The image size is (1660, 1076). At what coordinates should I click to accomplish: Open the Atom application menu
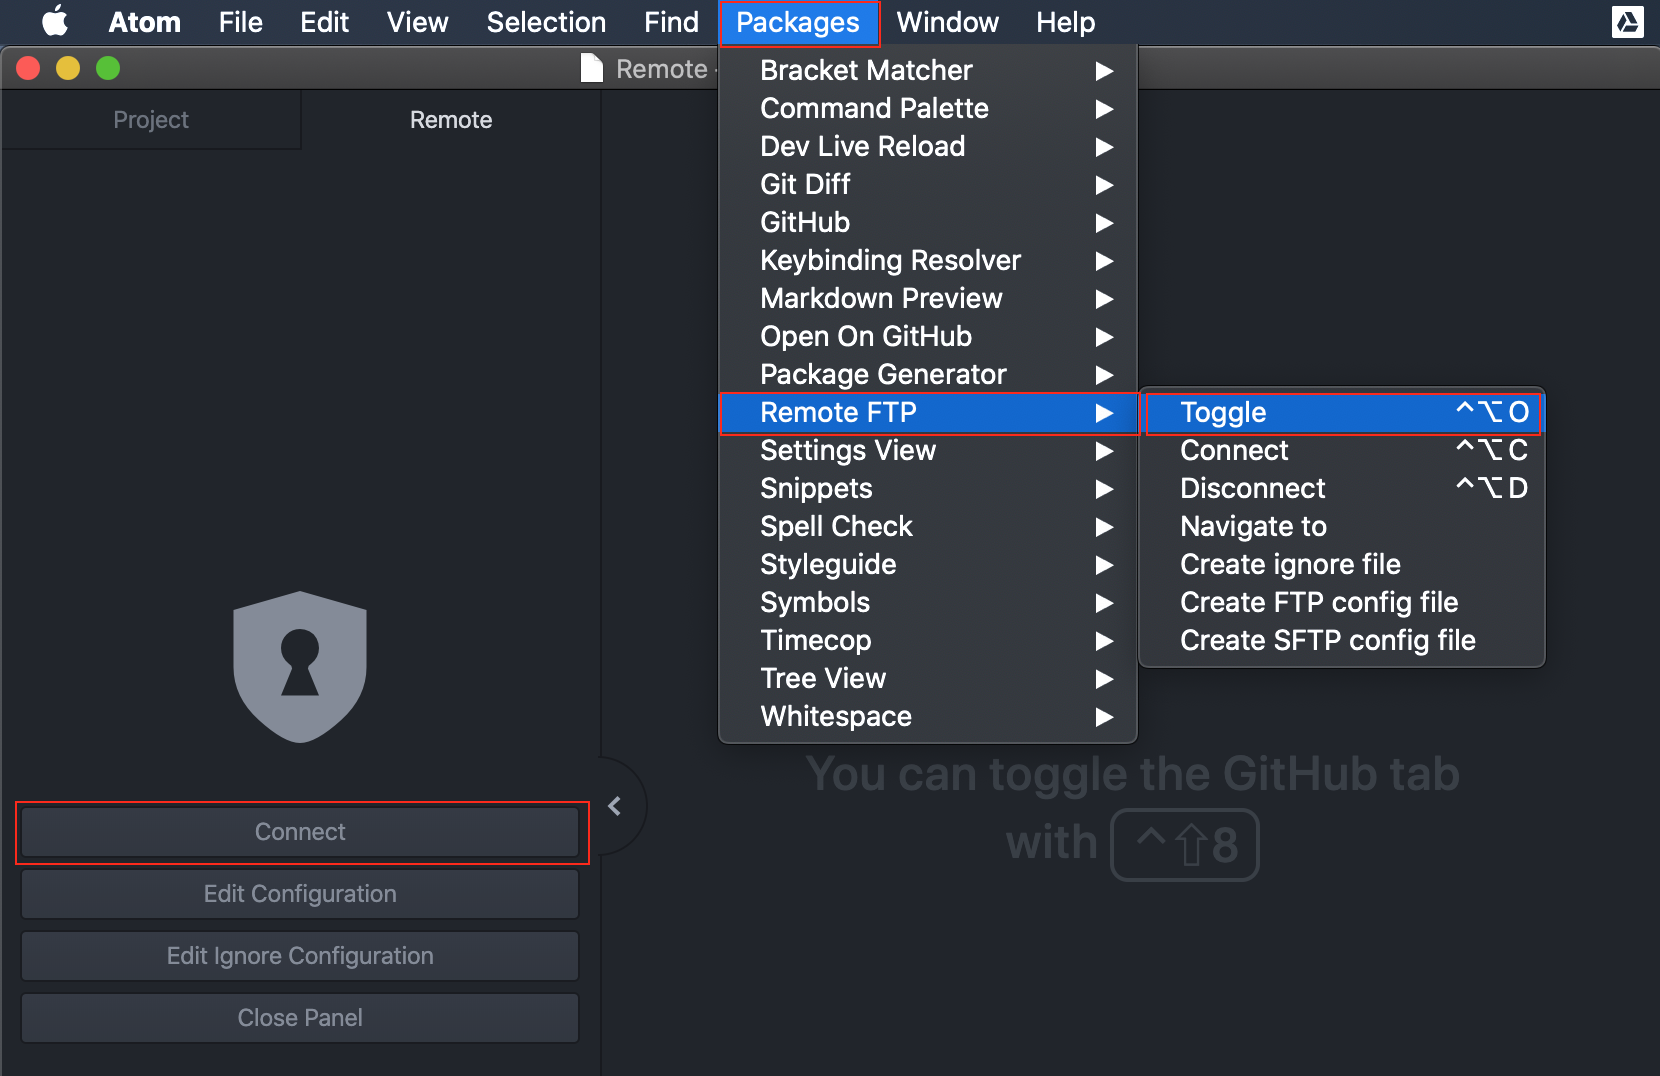click(x=145, y=22)
